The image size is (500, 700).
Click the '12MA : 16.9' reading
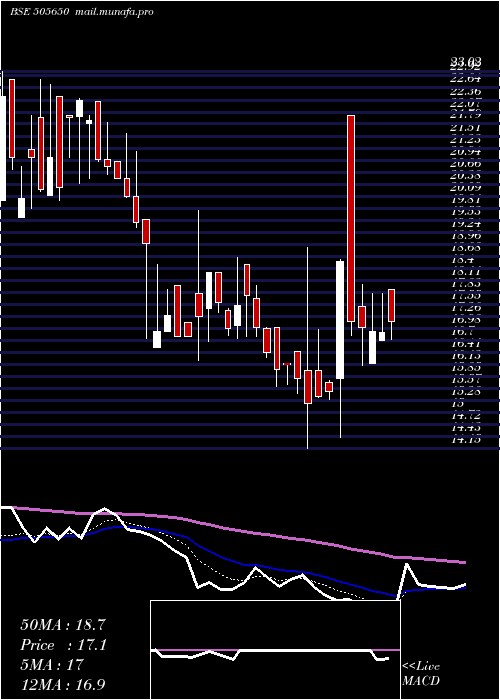[63, 684]
